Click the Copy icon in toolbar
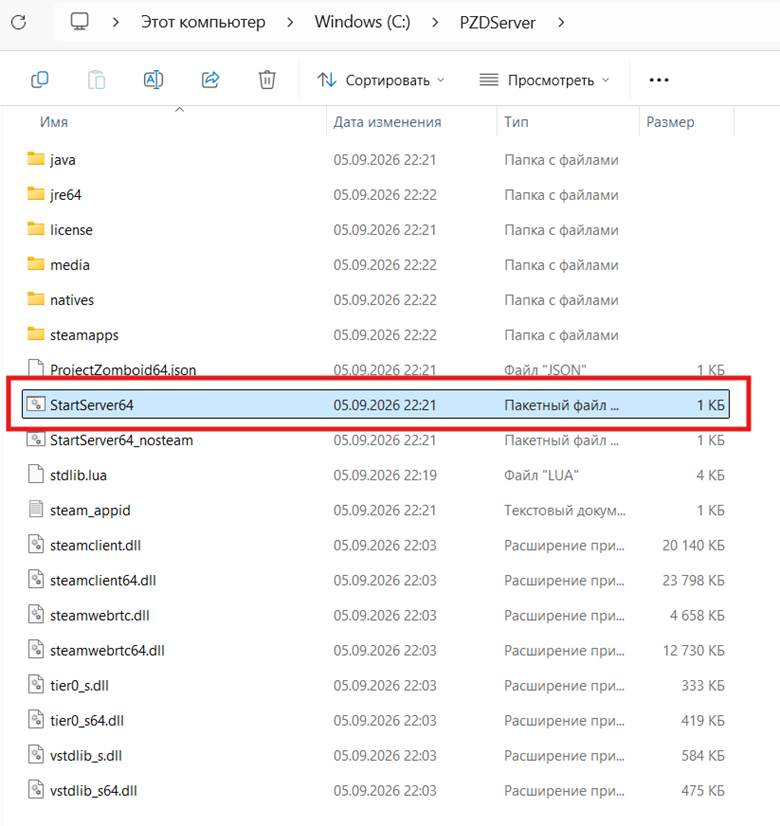Viewport: 780px width, 826px height. click(x=40, y=80)
